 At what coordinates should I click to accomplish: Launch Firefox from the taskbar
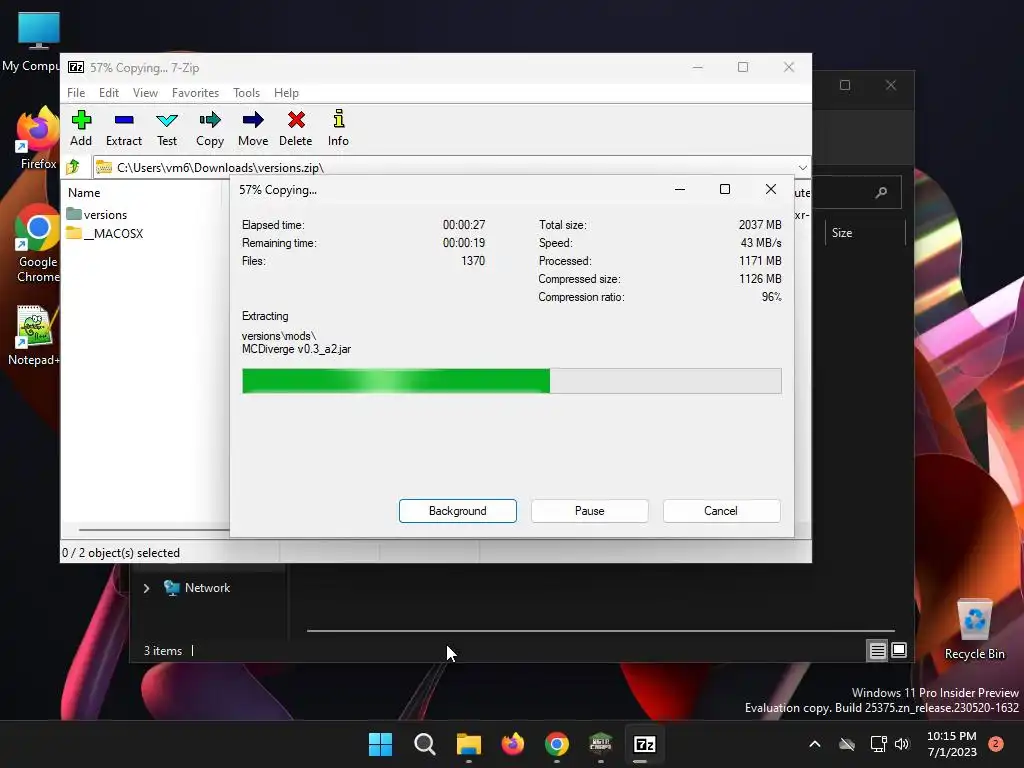click(x=513, y=744)
